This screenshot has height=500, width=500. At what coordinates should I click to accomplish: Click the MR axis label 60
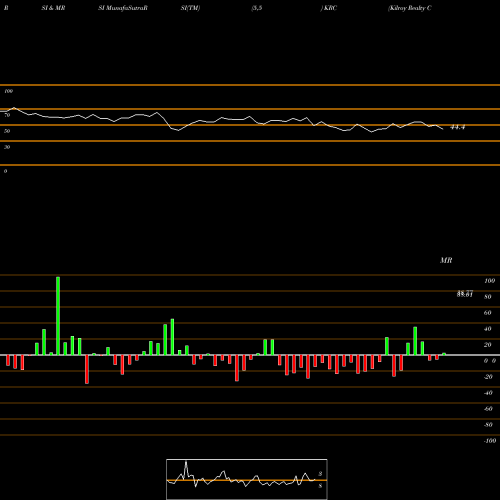click(x=488, y=313)
